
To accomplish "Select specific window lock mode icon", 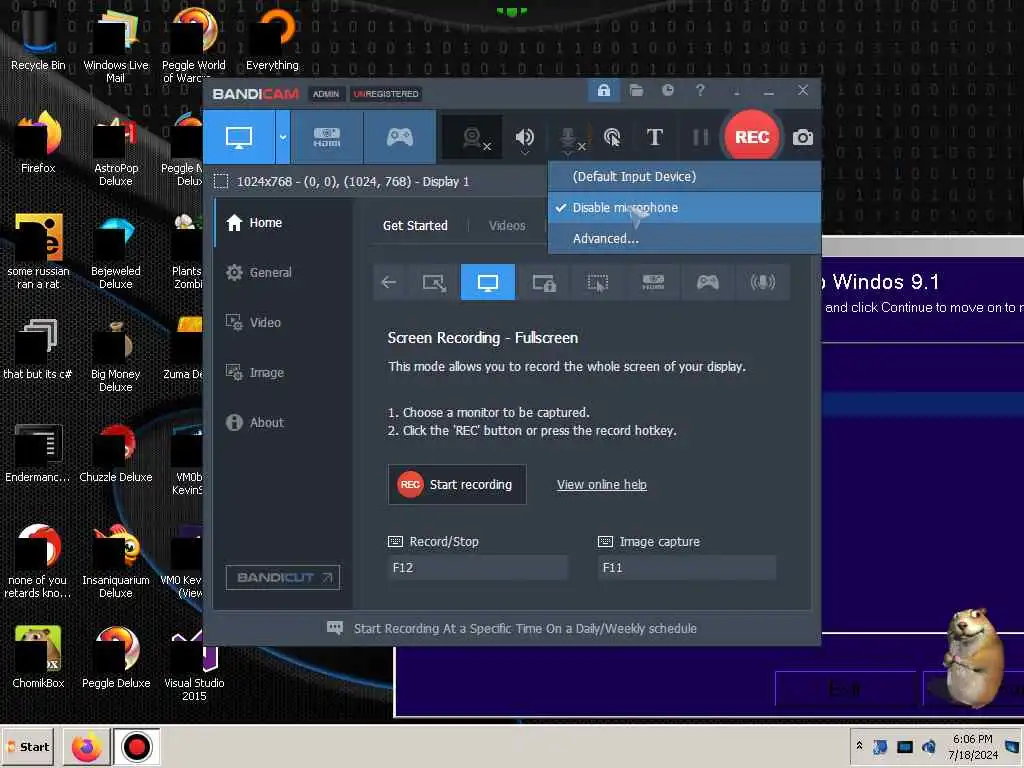I will [543, 282].
